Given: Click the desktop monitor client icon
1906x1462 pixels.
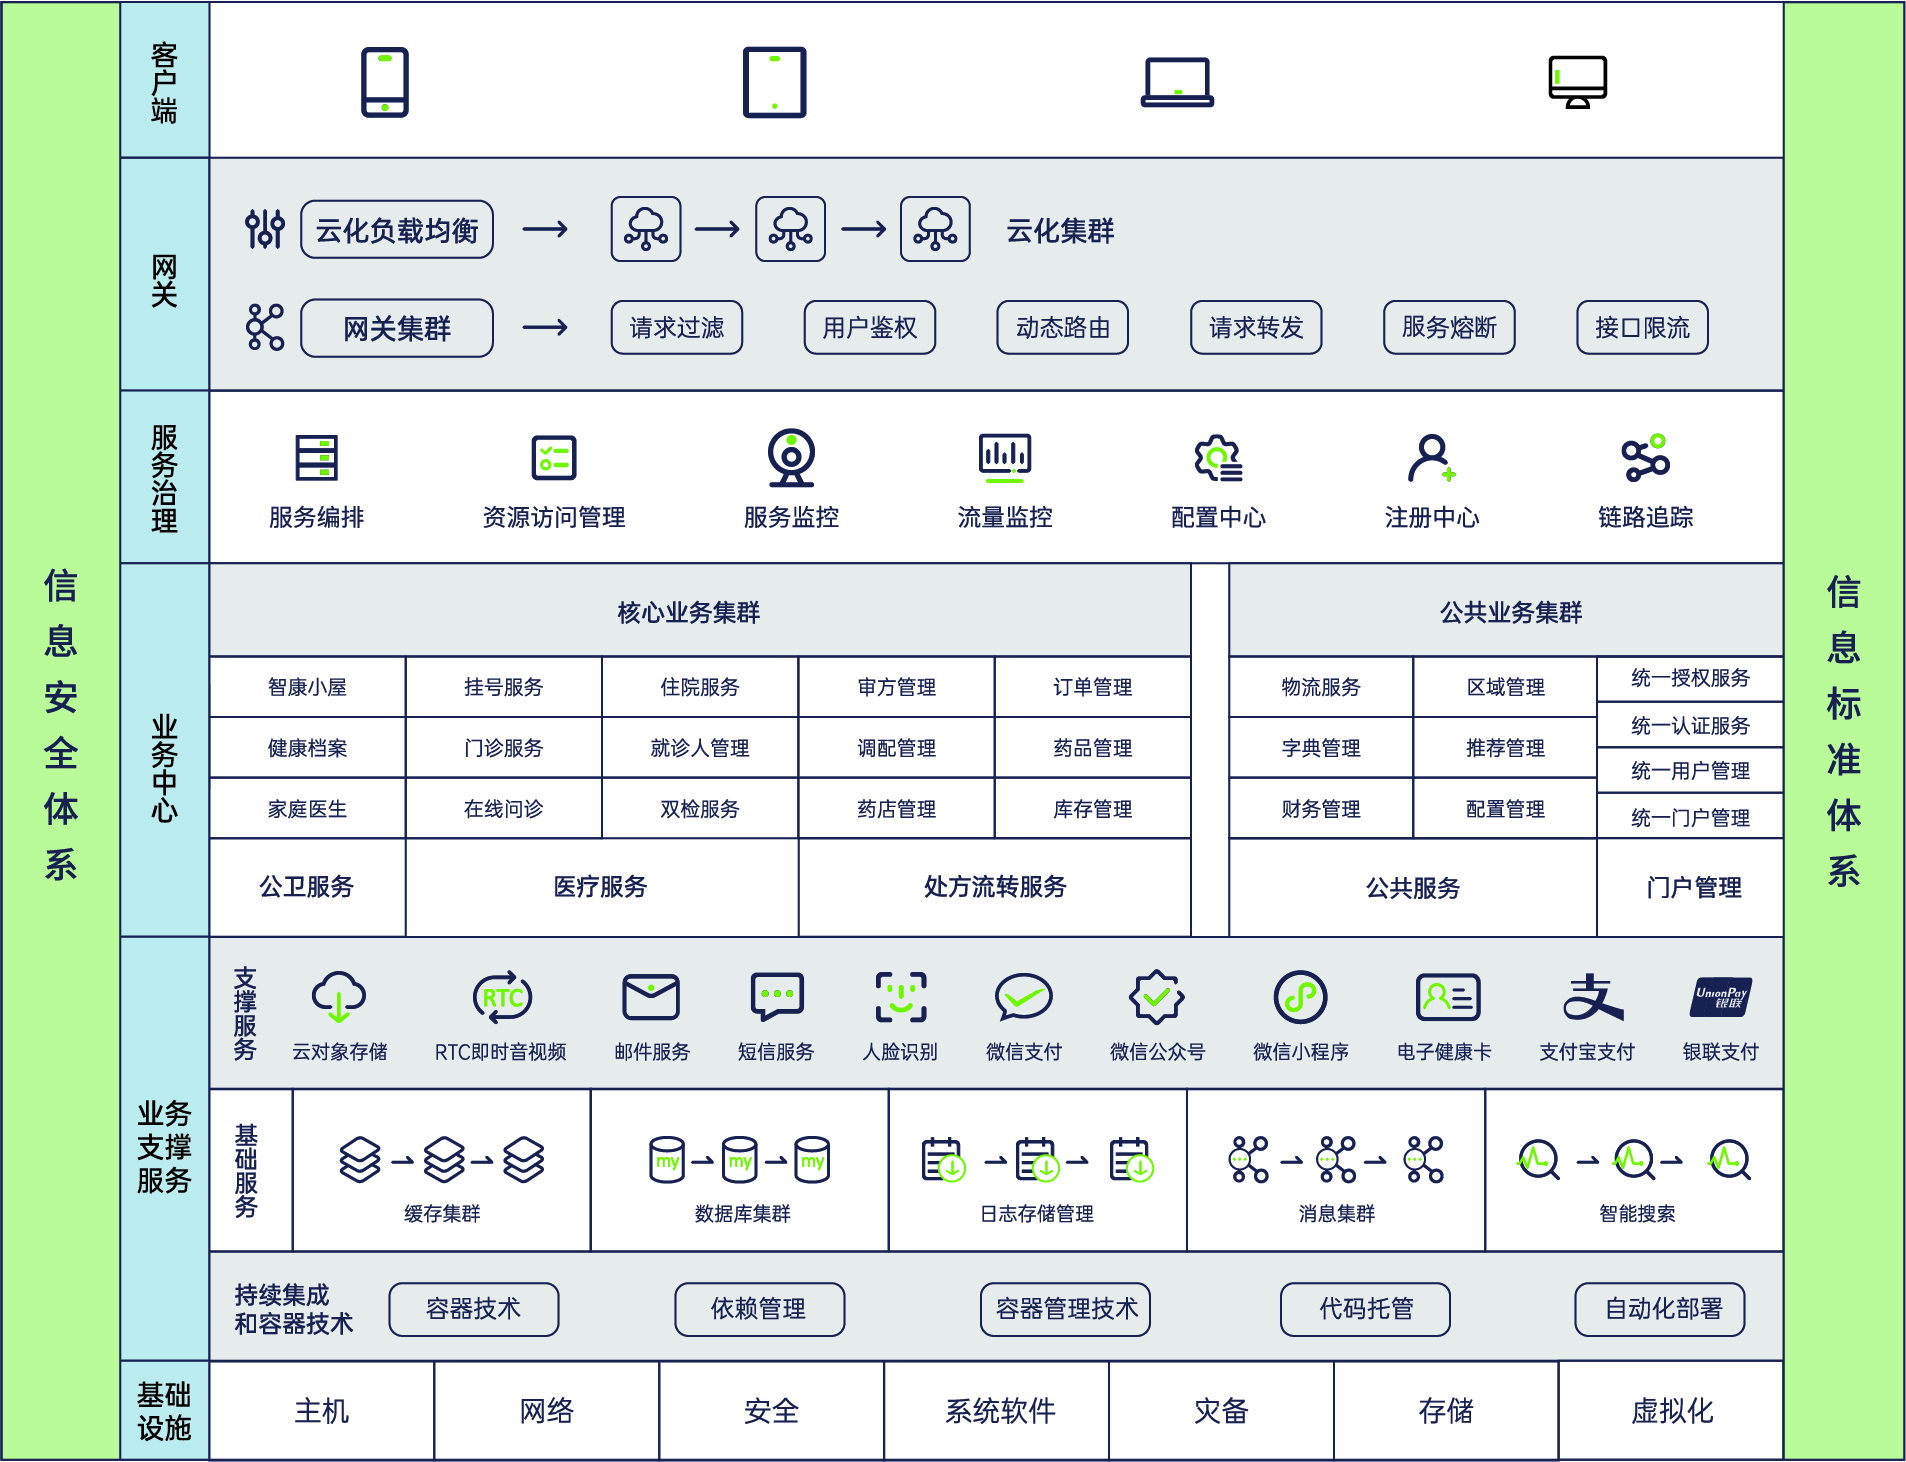Looking at the screenshot, I should pyautogui.click(x=1577, y=82).
